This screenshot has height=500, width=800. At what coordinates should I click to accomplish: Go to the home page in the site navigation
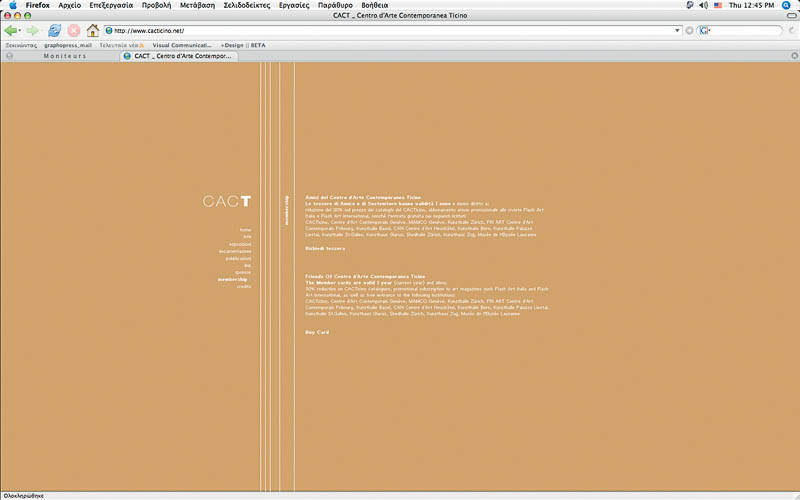[245, 230]
